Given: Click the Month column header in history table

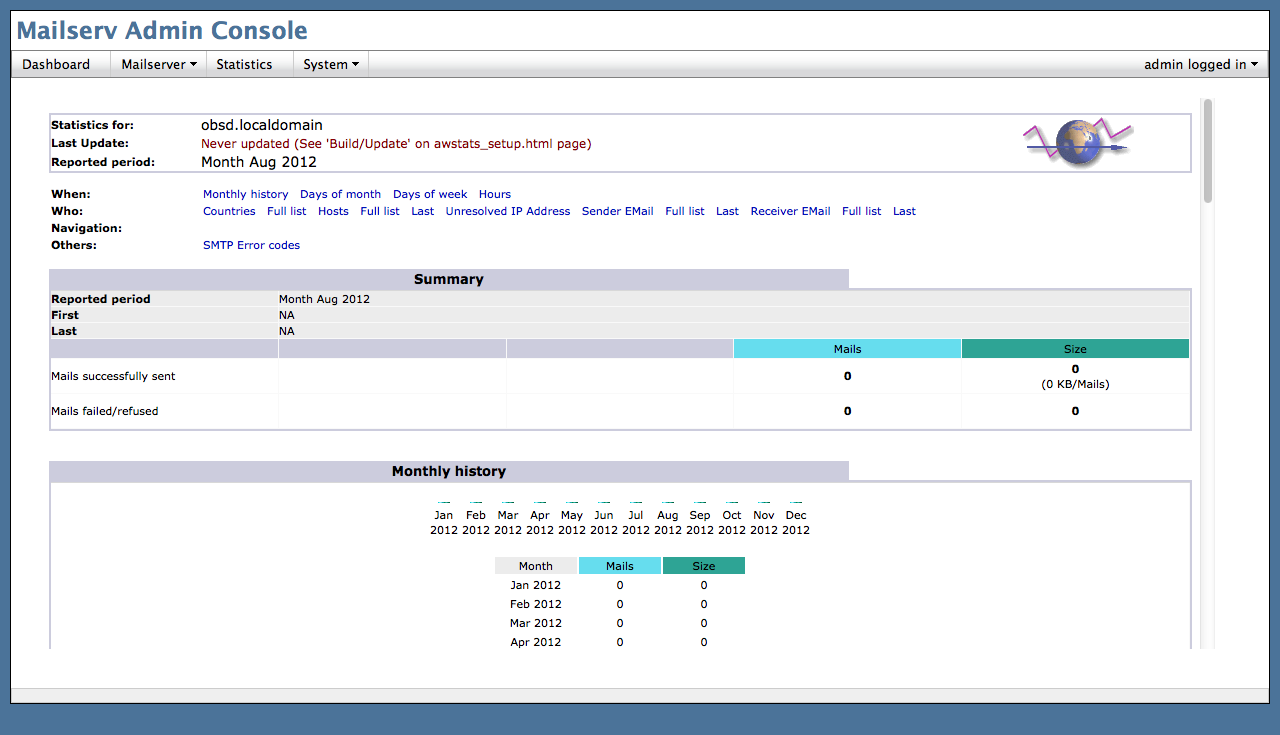Looking at the screenshot, I should (x=536, y=566).
